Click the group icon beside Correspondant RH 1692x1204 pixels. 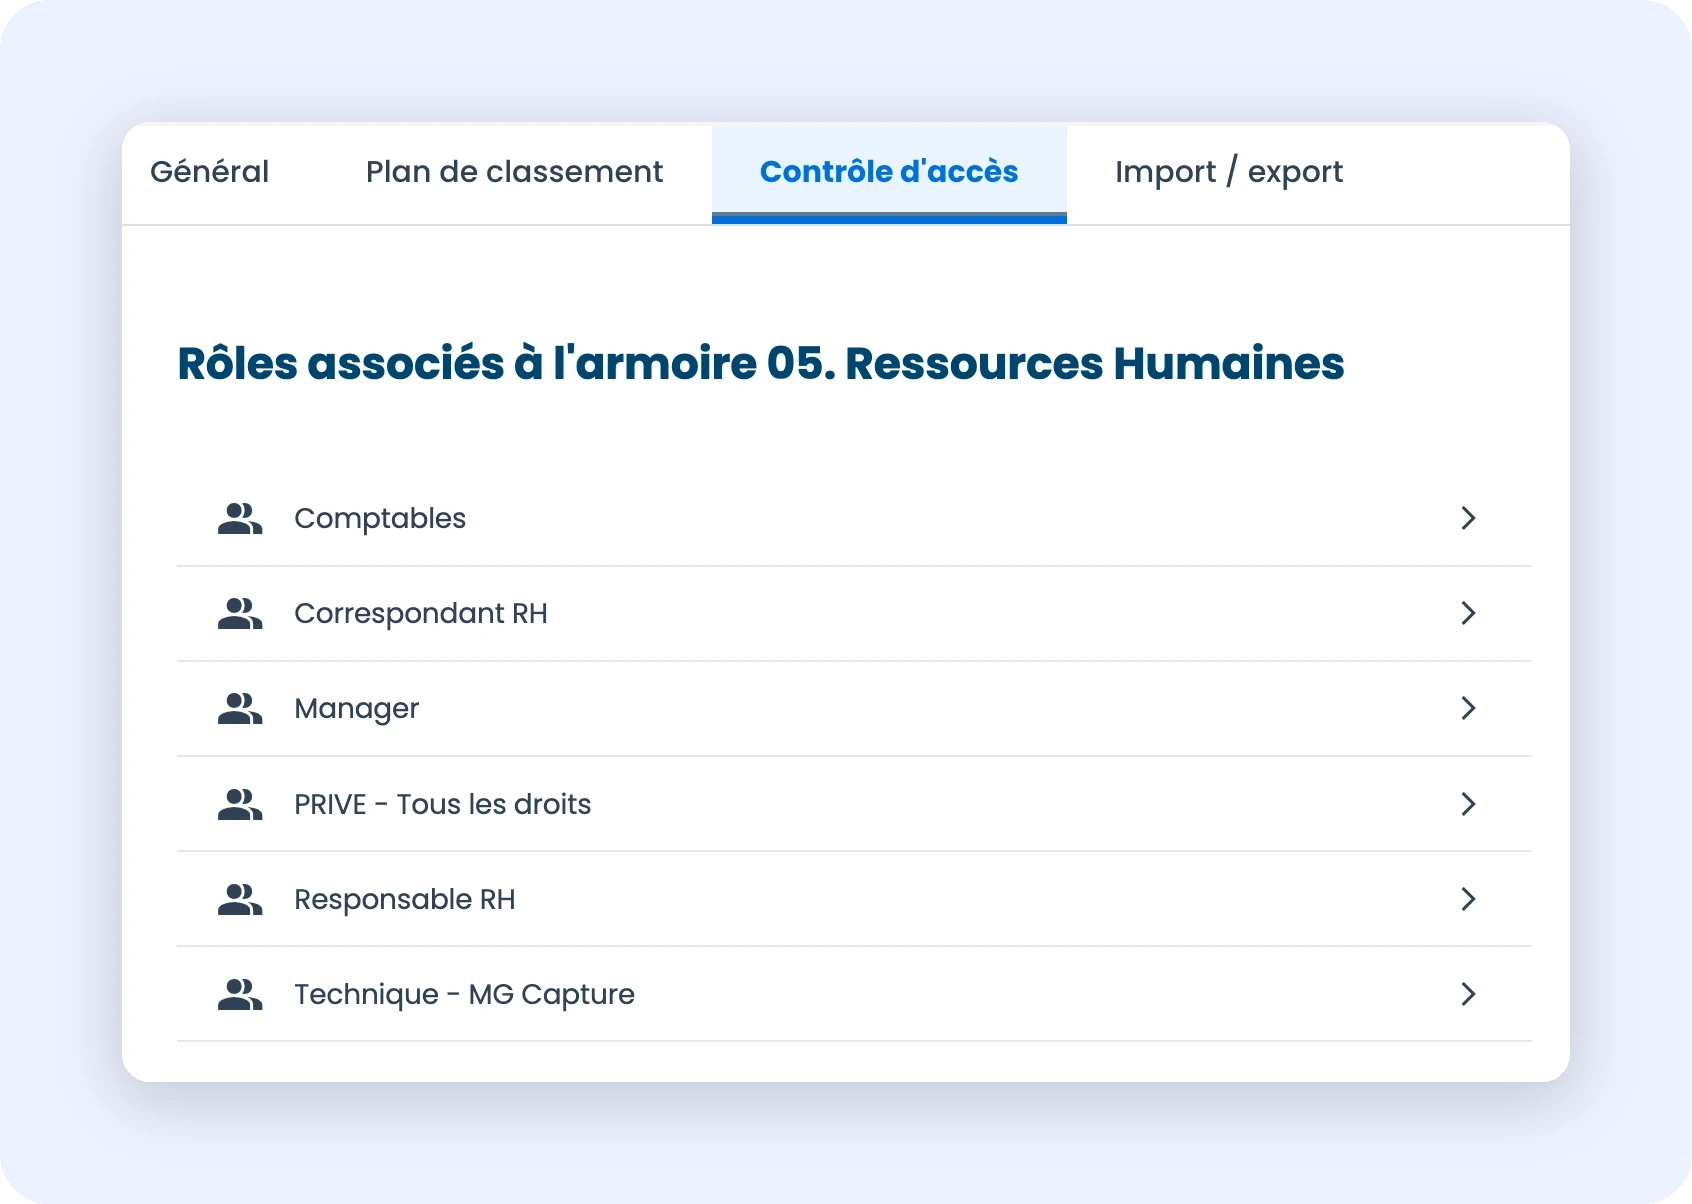click(240, 614)
